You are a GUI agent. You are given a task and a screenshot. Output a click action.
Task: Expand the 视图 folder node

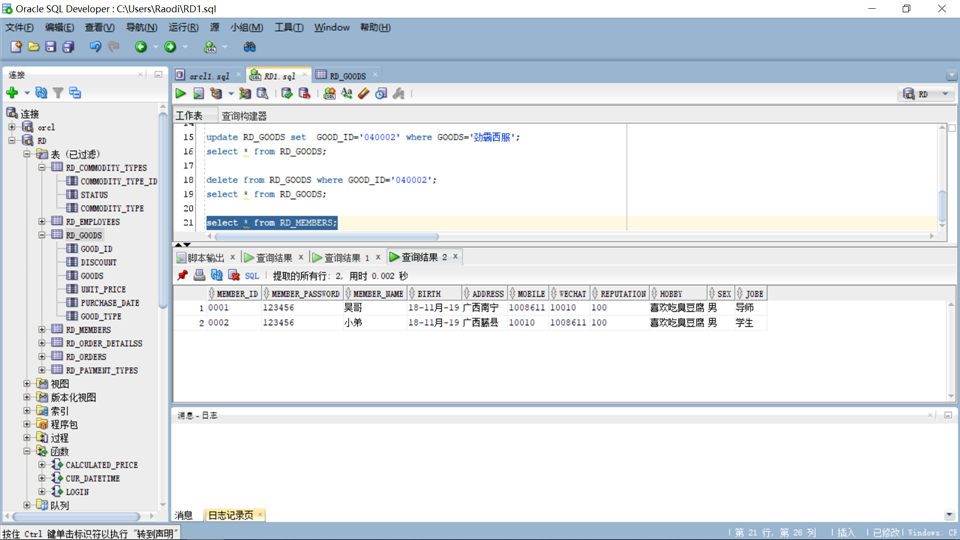(x=27, y=384)
